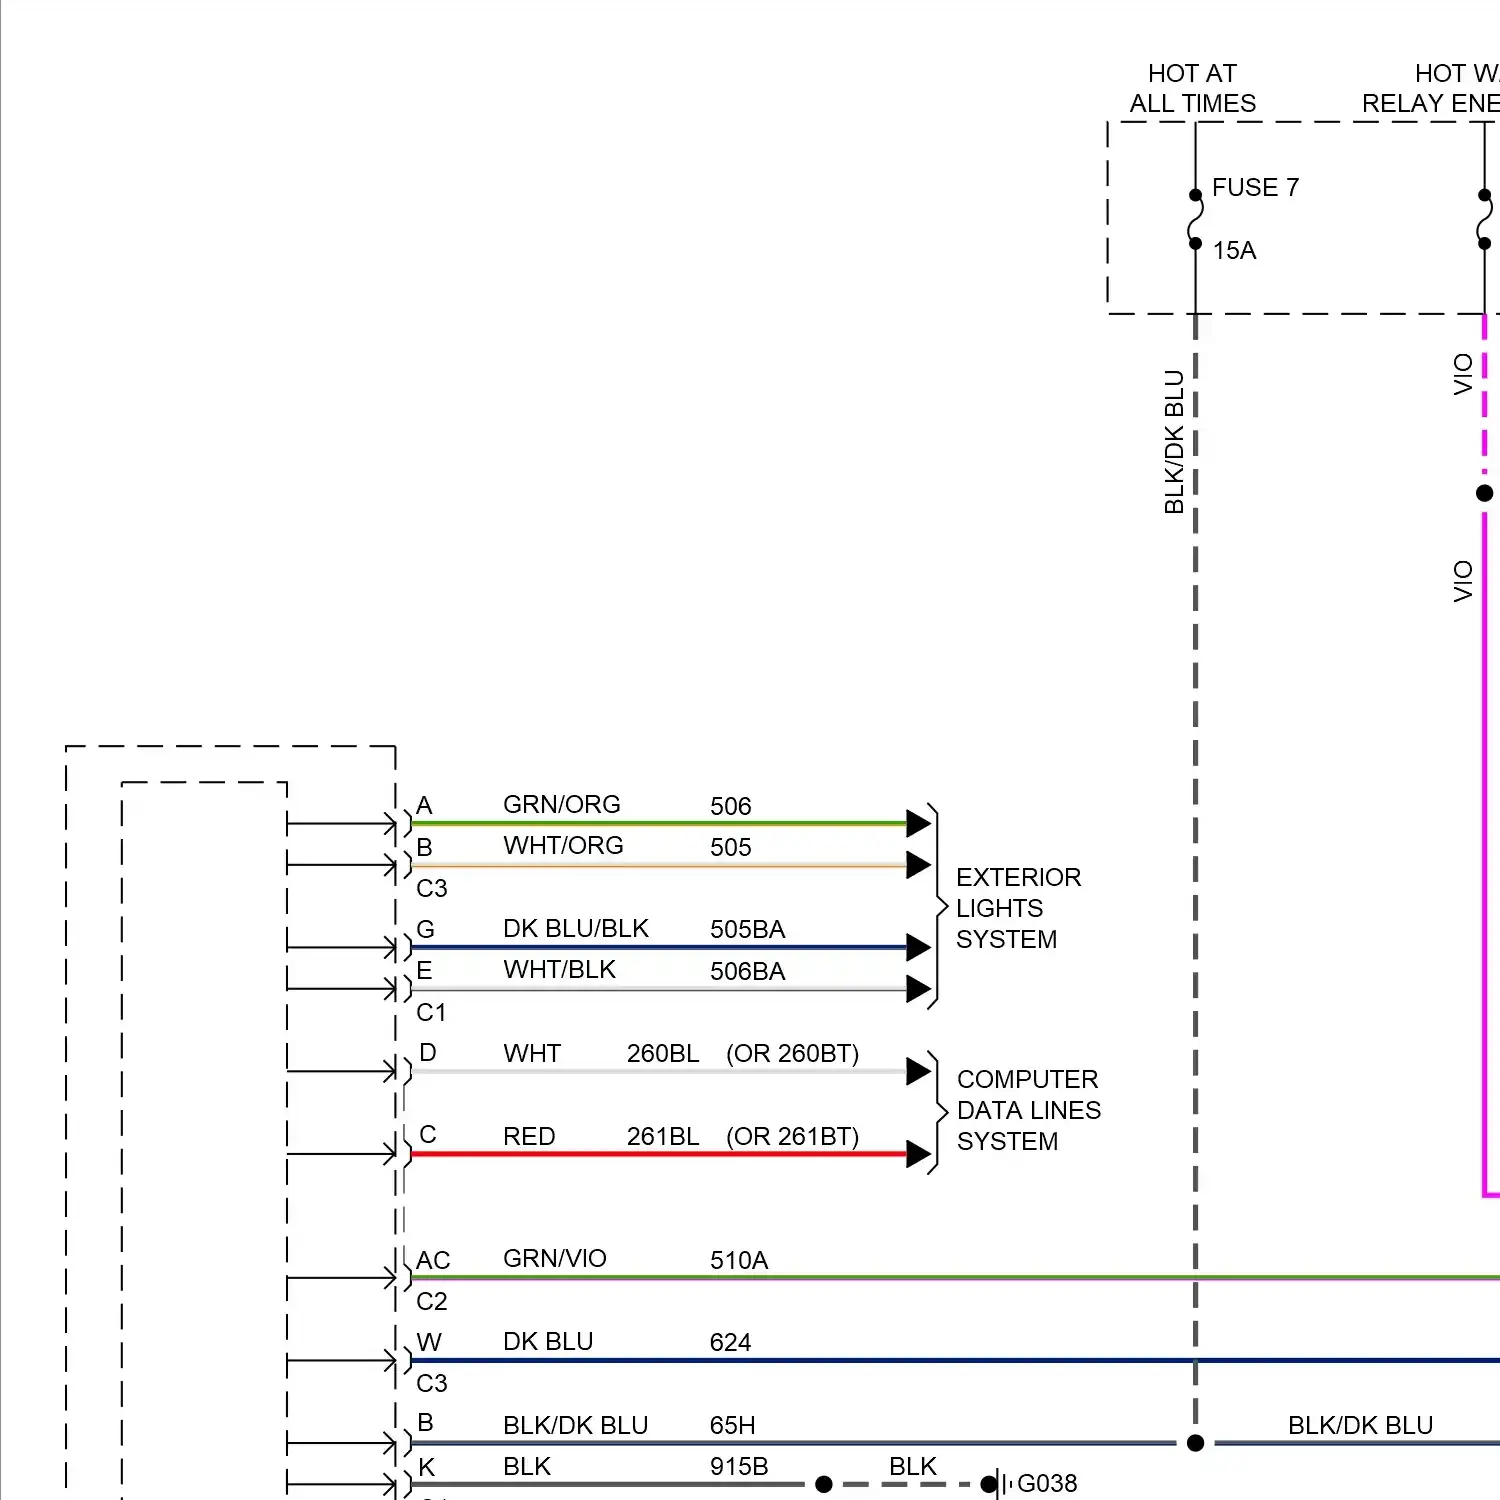Click the (OR 261BT) alternate circuit text
The image size is (1500, 1500).
click(x=792, y=1137)
